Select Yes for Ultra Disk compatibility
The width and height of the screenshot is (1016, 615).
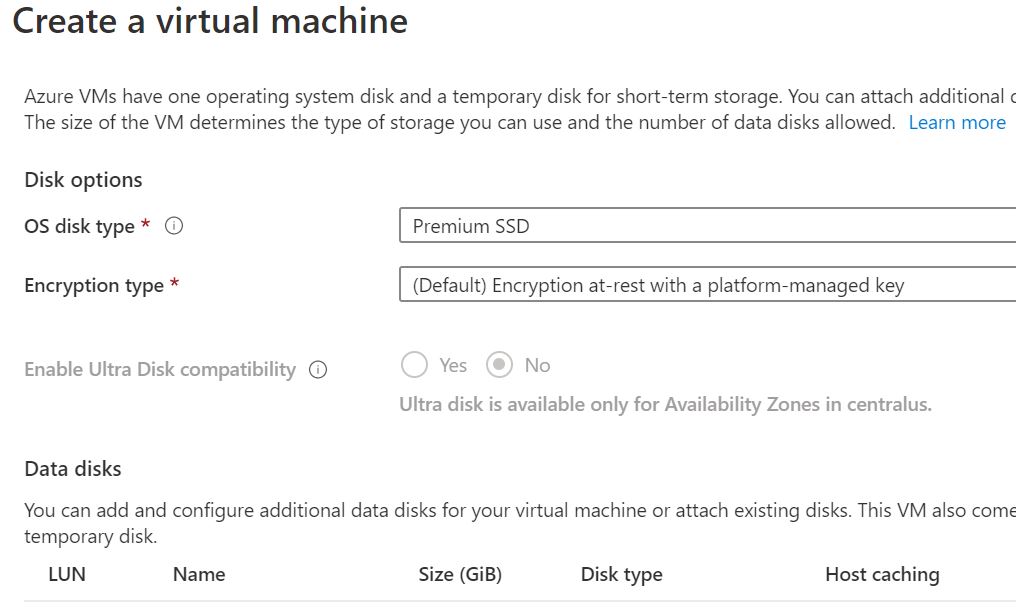pyautogui.click(x=415, y=365)
